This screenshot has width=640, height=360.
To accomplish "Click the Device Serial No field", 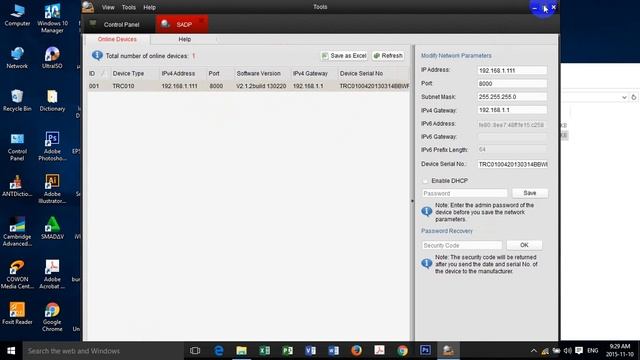I will click(512, 164).
